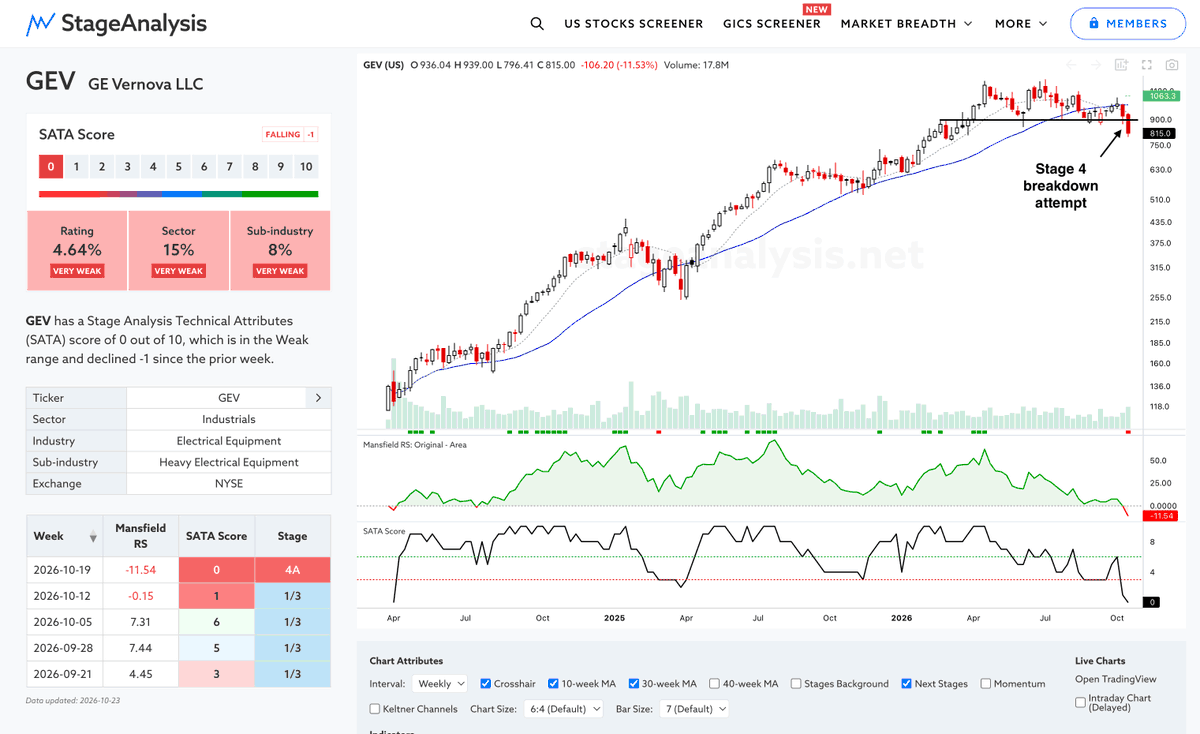The height and width of the screenshot is (734, 1200).
Task: Click the StageAnalysis logo
Action: [117, 23]
